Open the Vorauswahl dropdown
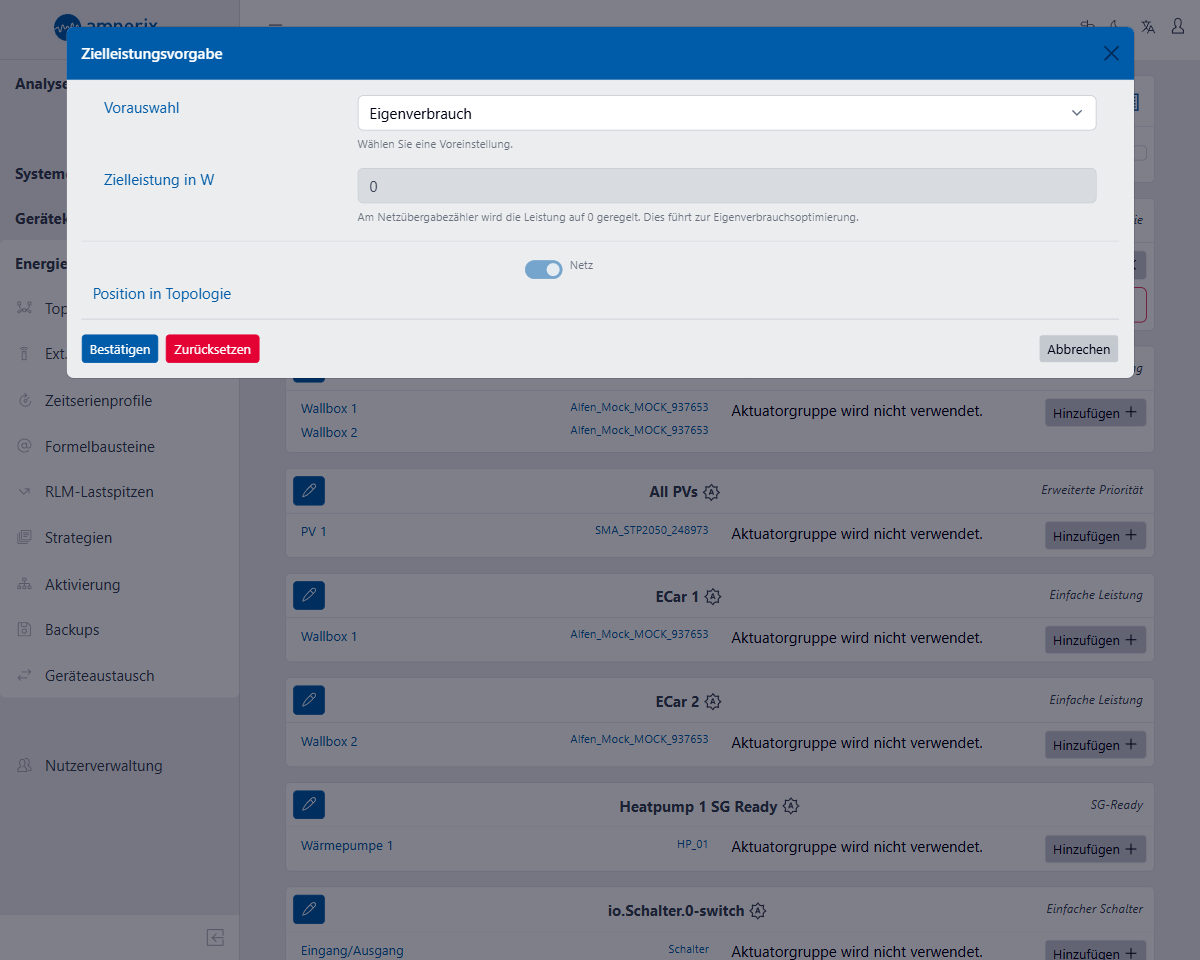 [726, 113]
